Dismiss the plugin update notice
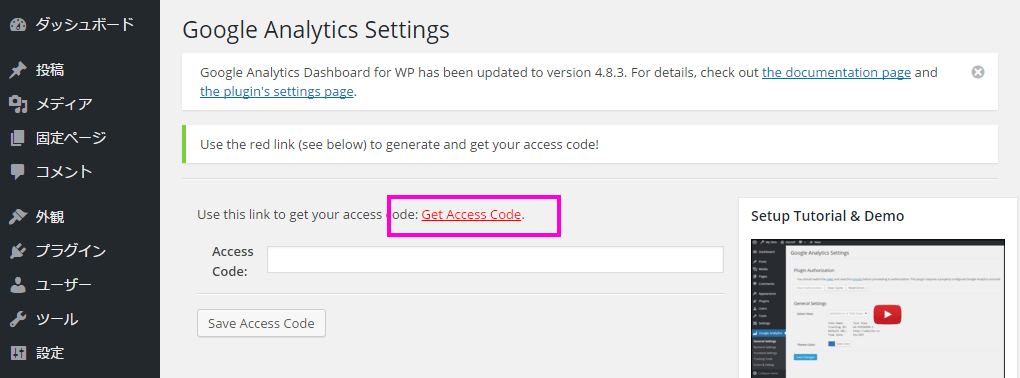The width and height of the screenshot is (1020, 378). [978, 72]
